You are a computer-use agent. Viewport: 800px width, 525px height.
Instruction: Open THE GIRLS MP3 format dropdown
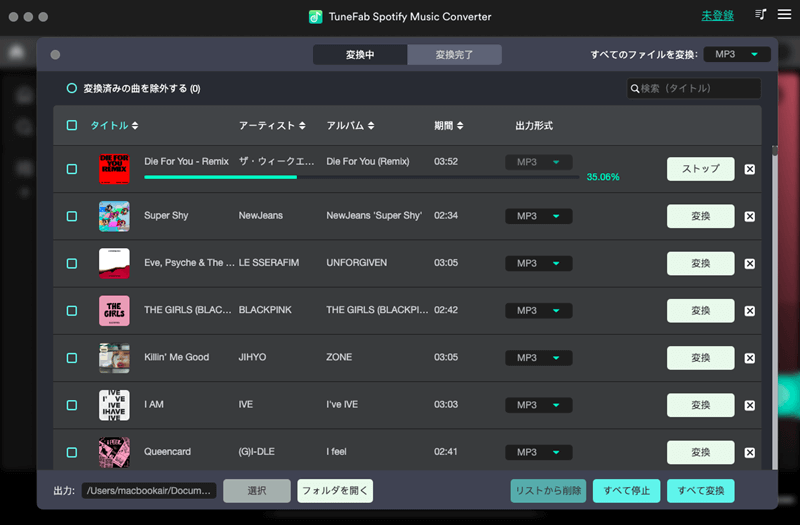pos(538,311)
